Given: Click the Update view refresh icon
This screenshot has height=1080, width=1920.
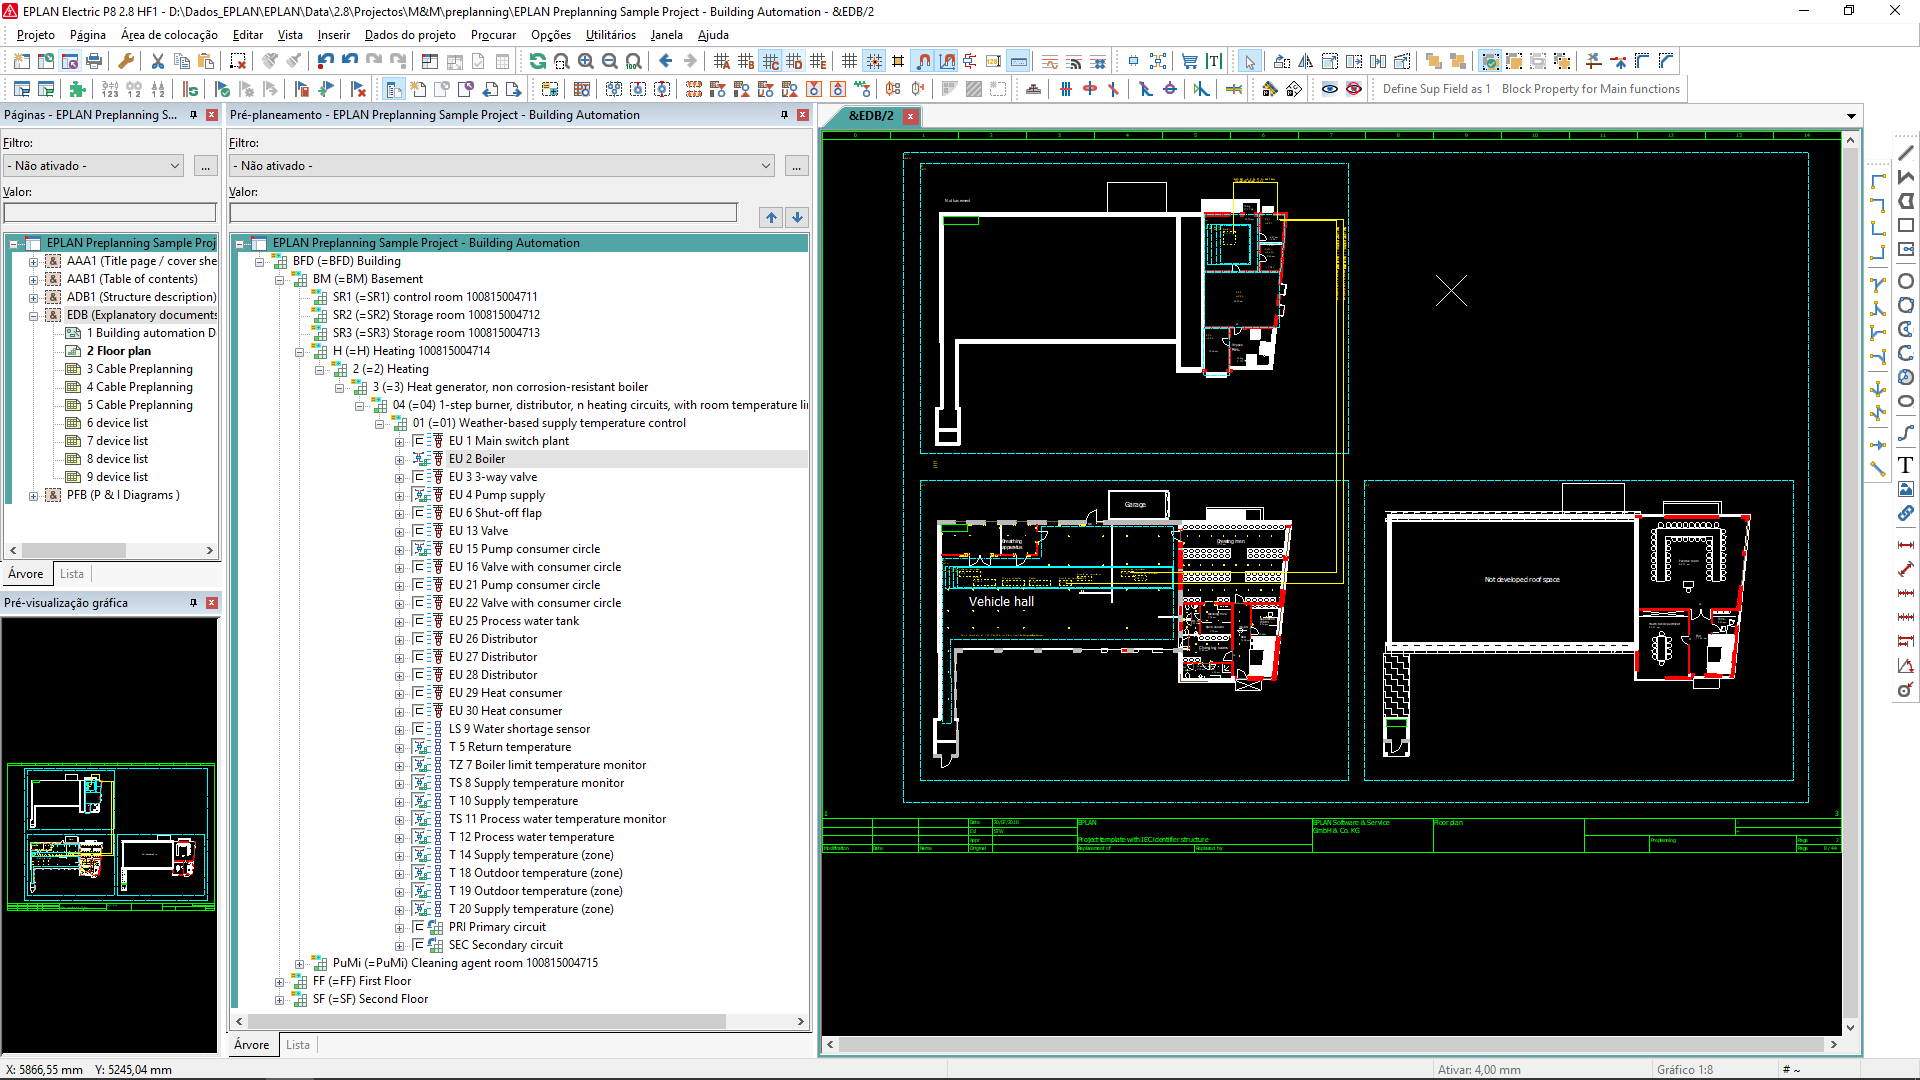Looking at the screenshot, I should 537,61.
